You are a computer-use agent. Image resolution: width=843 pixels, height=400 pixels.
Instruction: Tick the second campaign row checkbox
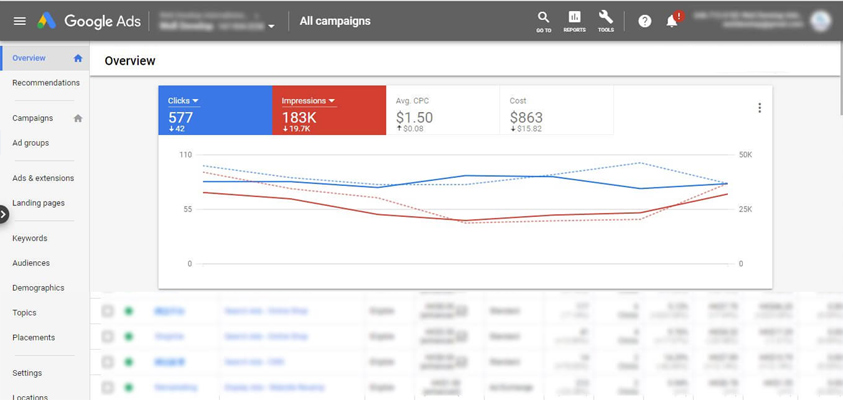pos(108,337)
